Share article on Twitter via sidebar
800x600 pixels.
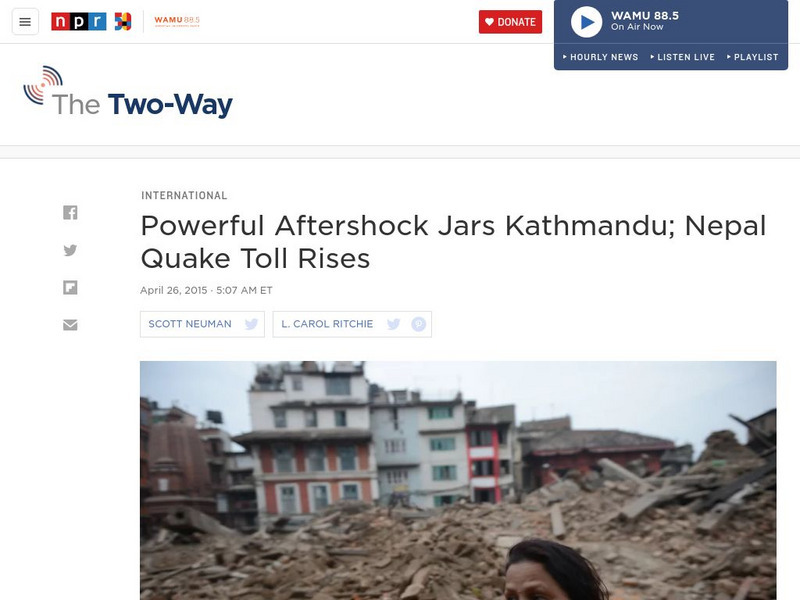(x=70, y=250)
